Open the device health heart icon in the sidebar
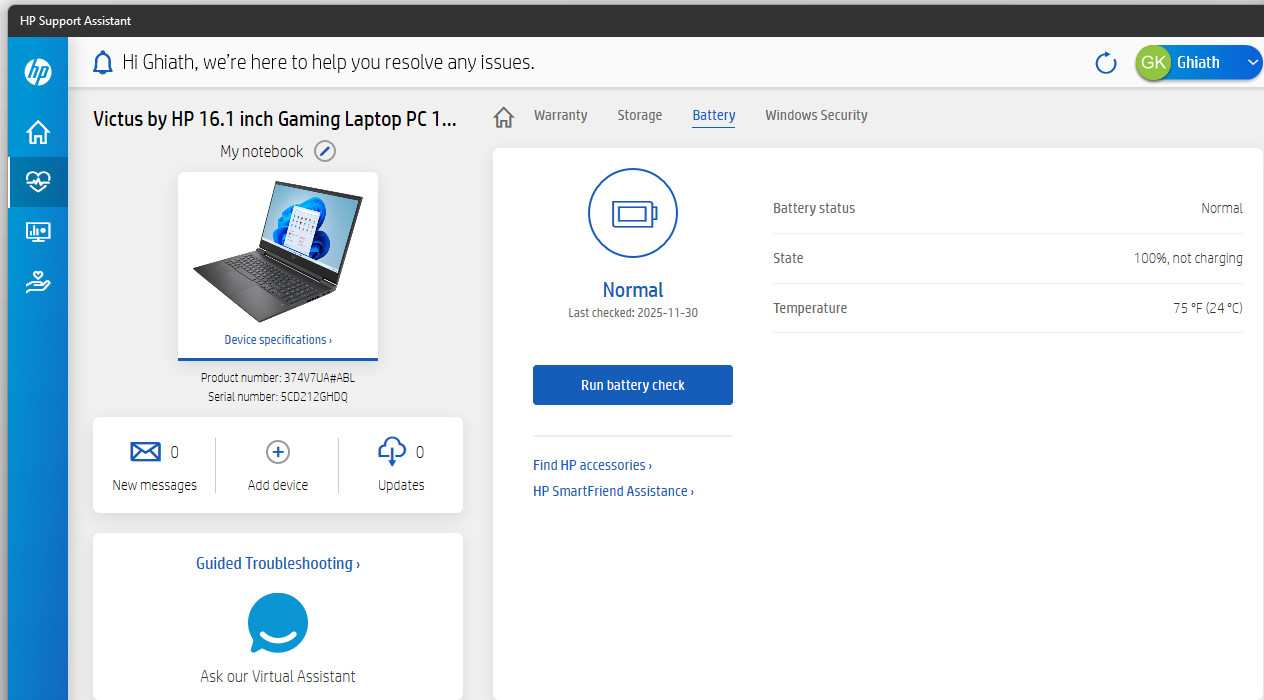 pos(38,182)
